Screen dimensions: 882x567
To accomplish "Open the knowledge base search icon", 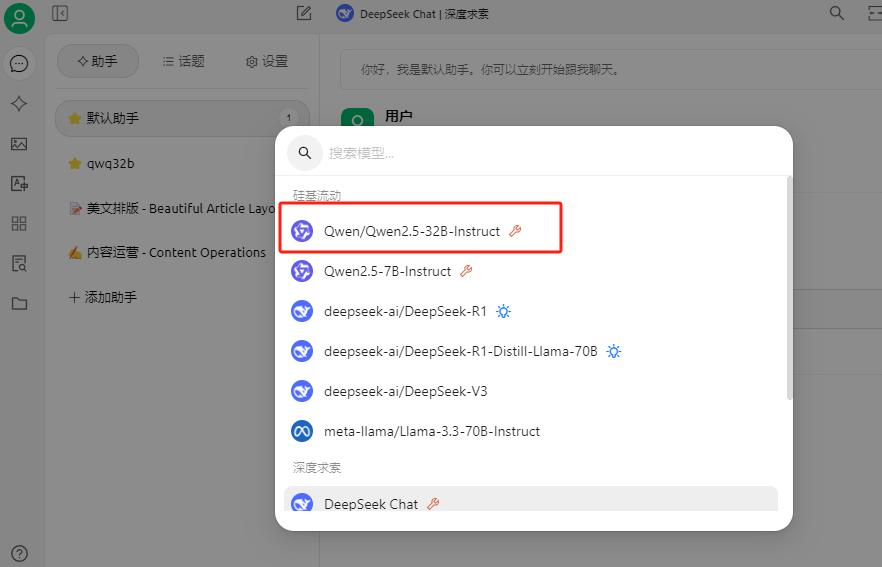I will [x=19, y=263].
